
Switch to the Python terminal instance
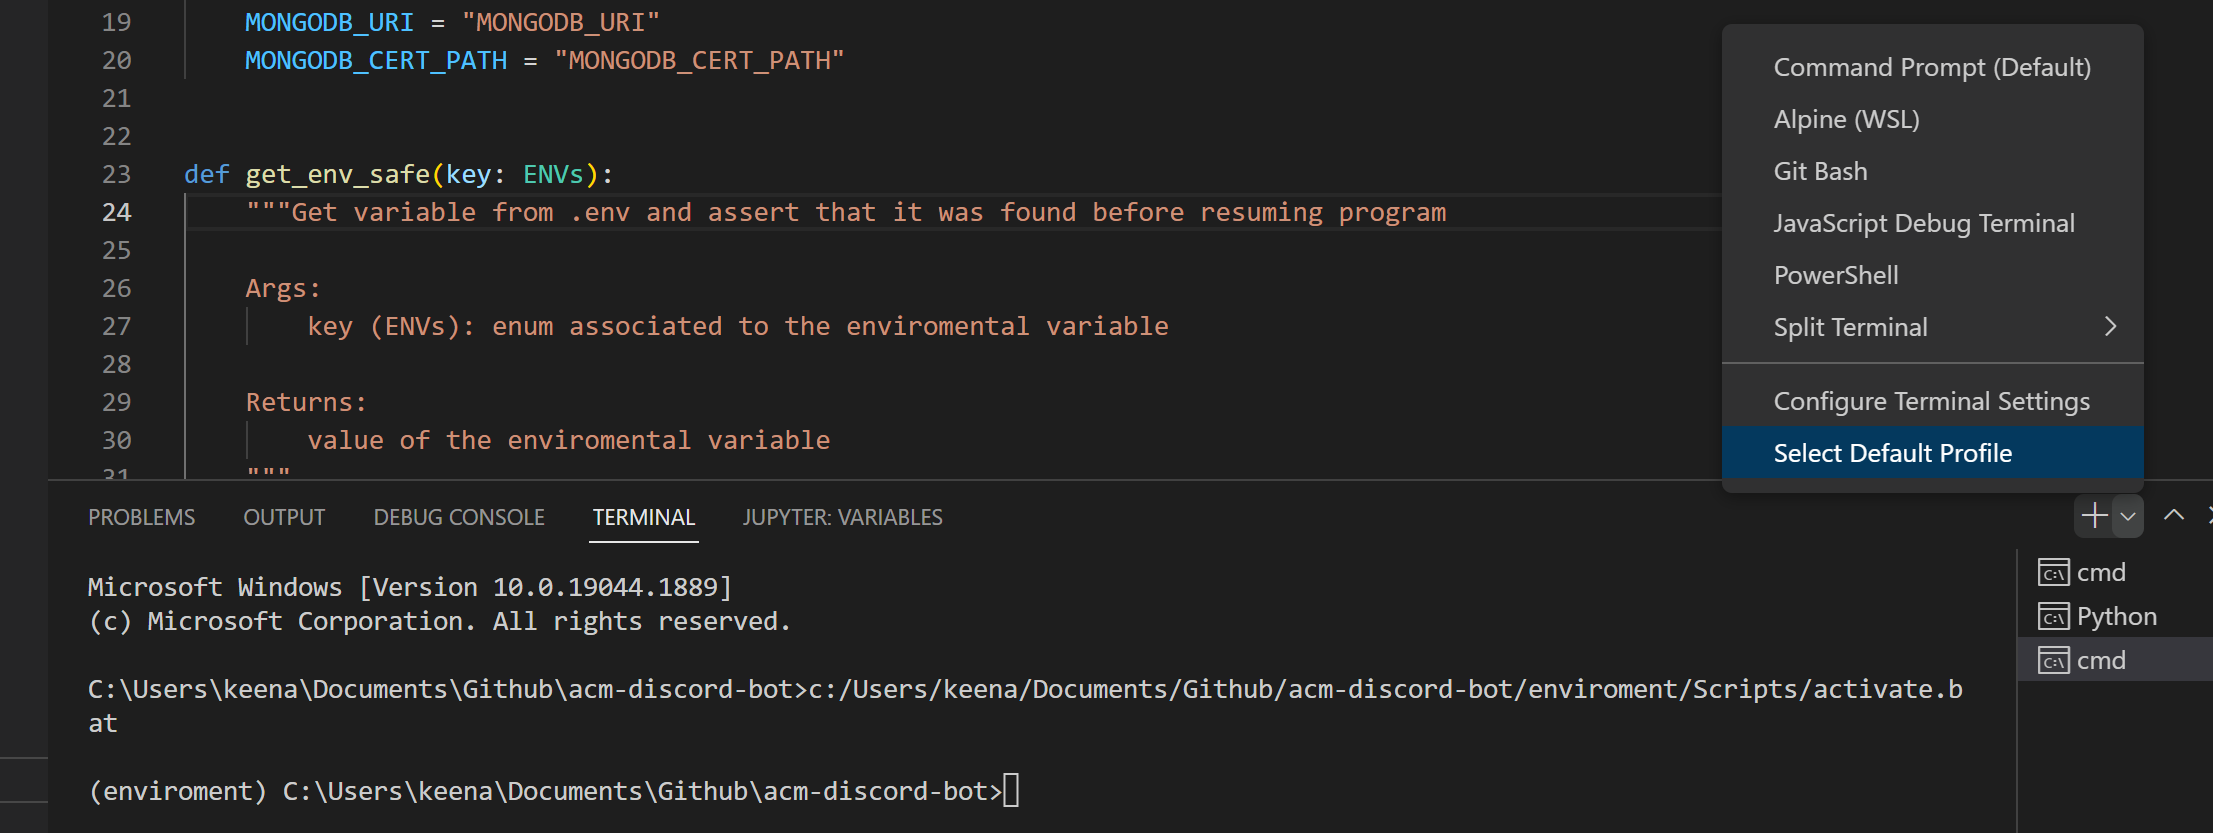coord(2116,617)
